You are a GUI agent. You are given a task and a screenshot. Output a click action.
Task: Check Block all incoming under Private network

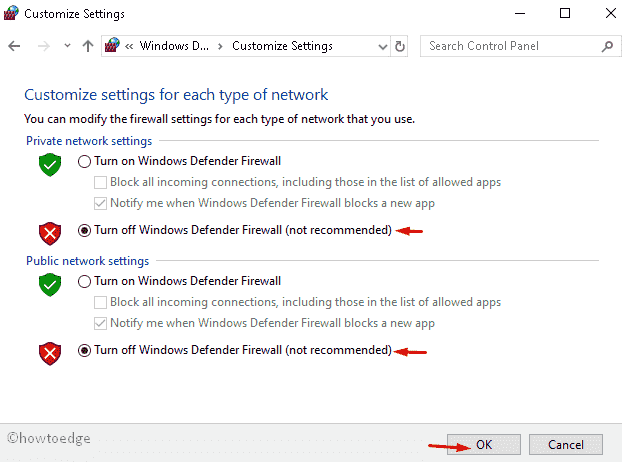tap(100, 182)
